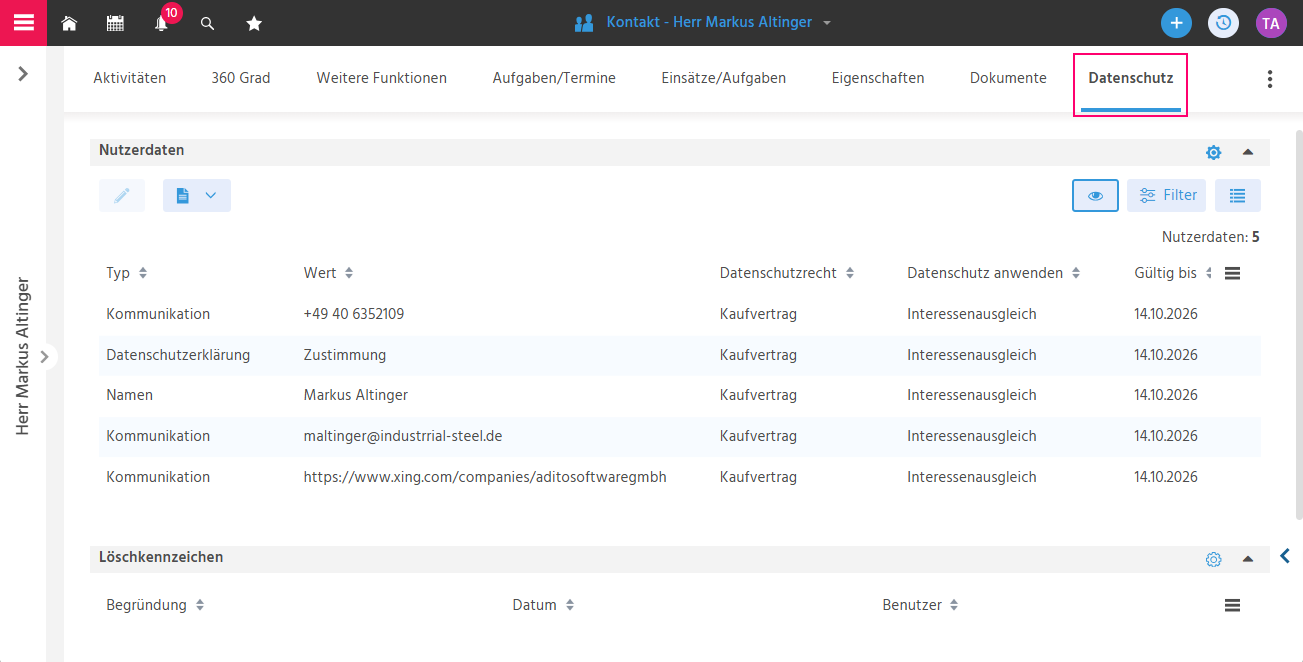The image size is (1303, 662).
Task: Open Eigenschaften tab
Action: [x=878, y=78]
